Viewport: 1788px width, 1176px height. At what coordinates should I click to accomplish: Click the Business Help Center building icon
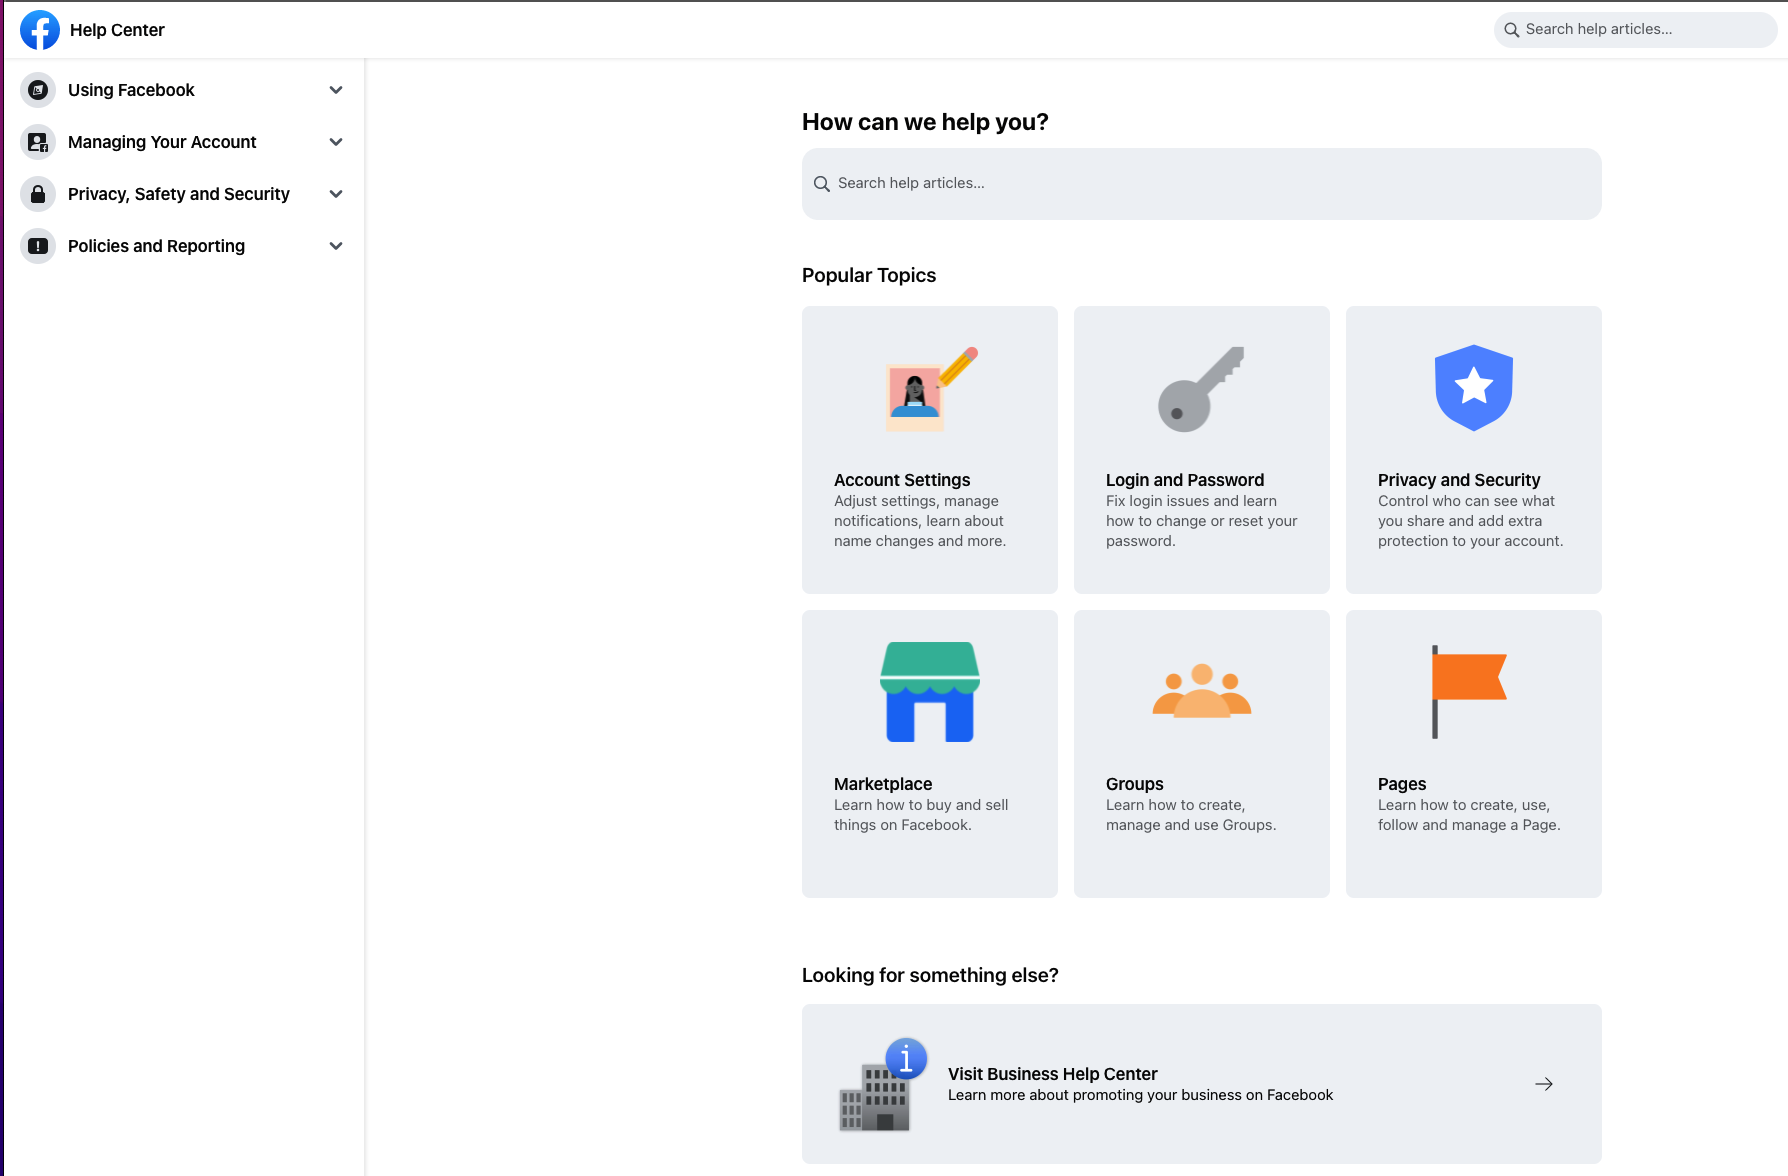[x=882, y=1084]
